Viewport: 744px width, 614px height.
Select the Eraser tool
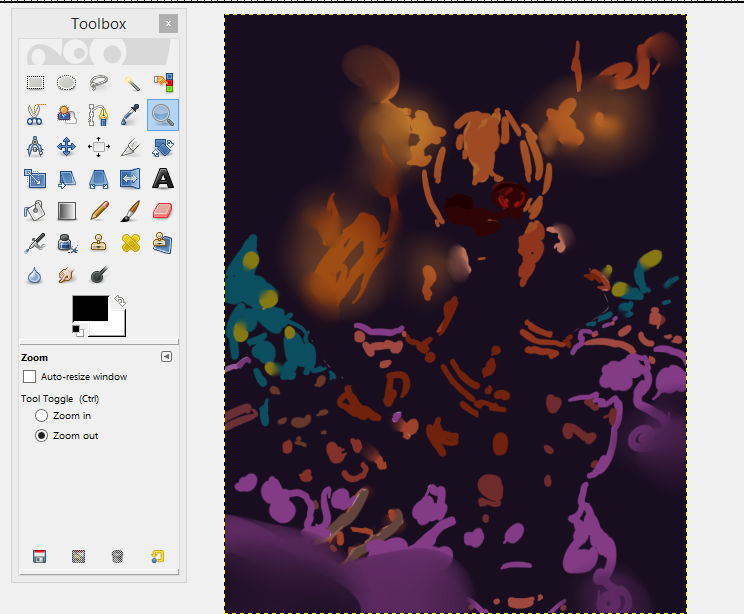(163, 211)
